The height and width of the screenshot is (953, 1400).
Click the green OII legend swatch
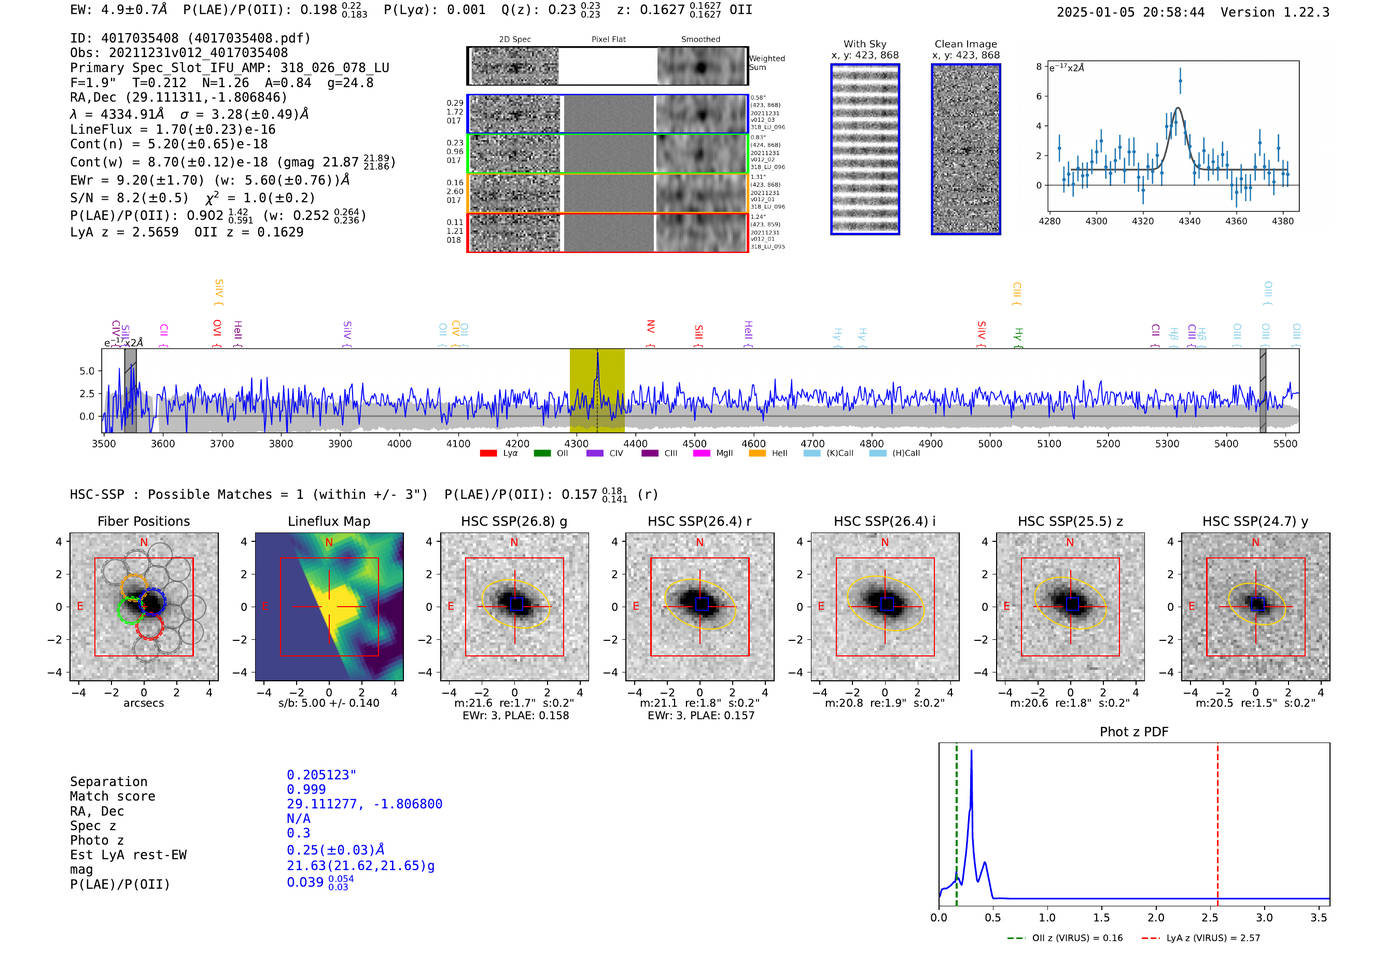pos(542,454)
